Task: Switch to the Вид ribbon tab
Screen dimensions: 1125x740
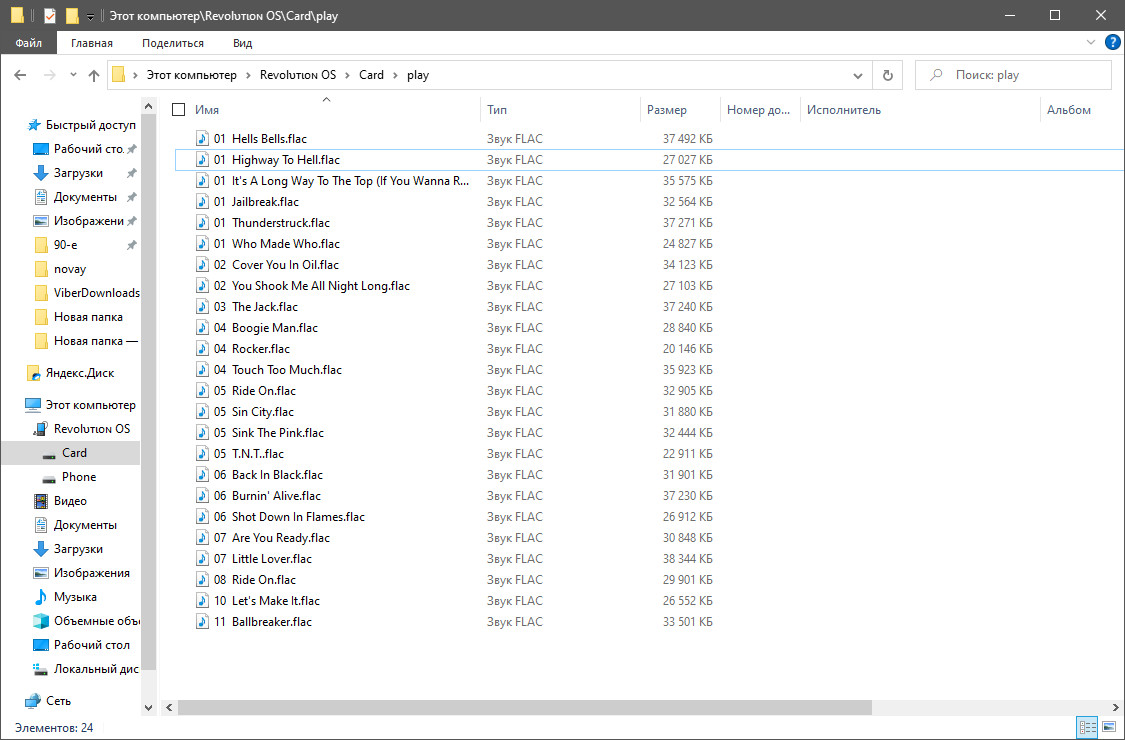Action: (x=242, y=43)
